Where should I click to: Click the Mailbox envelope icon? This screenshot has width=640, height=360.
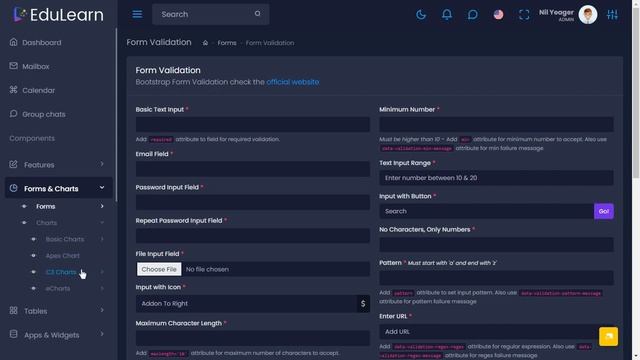point(13,66)
